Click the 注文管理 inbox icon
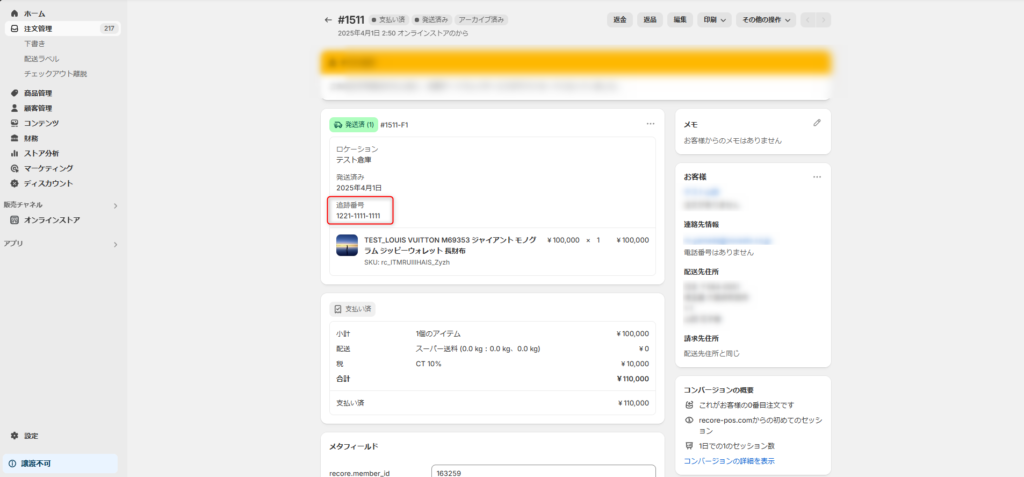This screenshot has height=477, width=1024. 14,29
